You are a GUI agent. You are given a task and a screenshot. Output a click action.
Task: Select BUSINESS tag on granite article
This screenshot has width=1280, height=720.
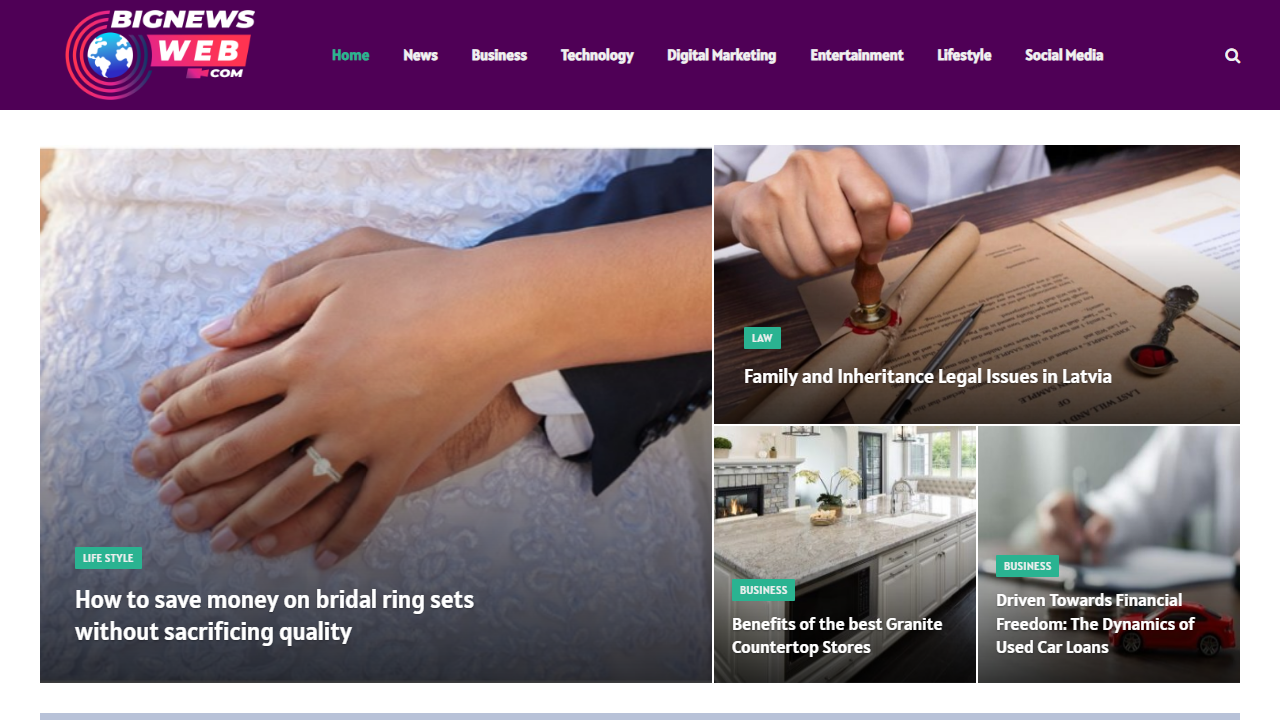[763, 590]
